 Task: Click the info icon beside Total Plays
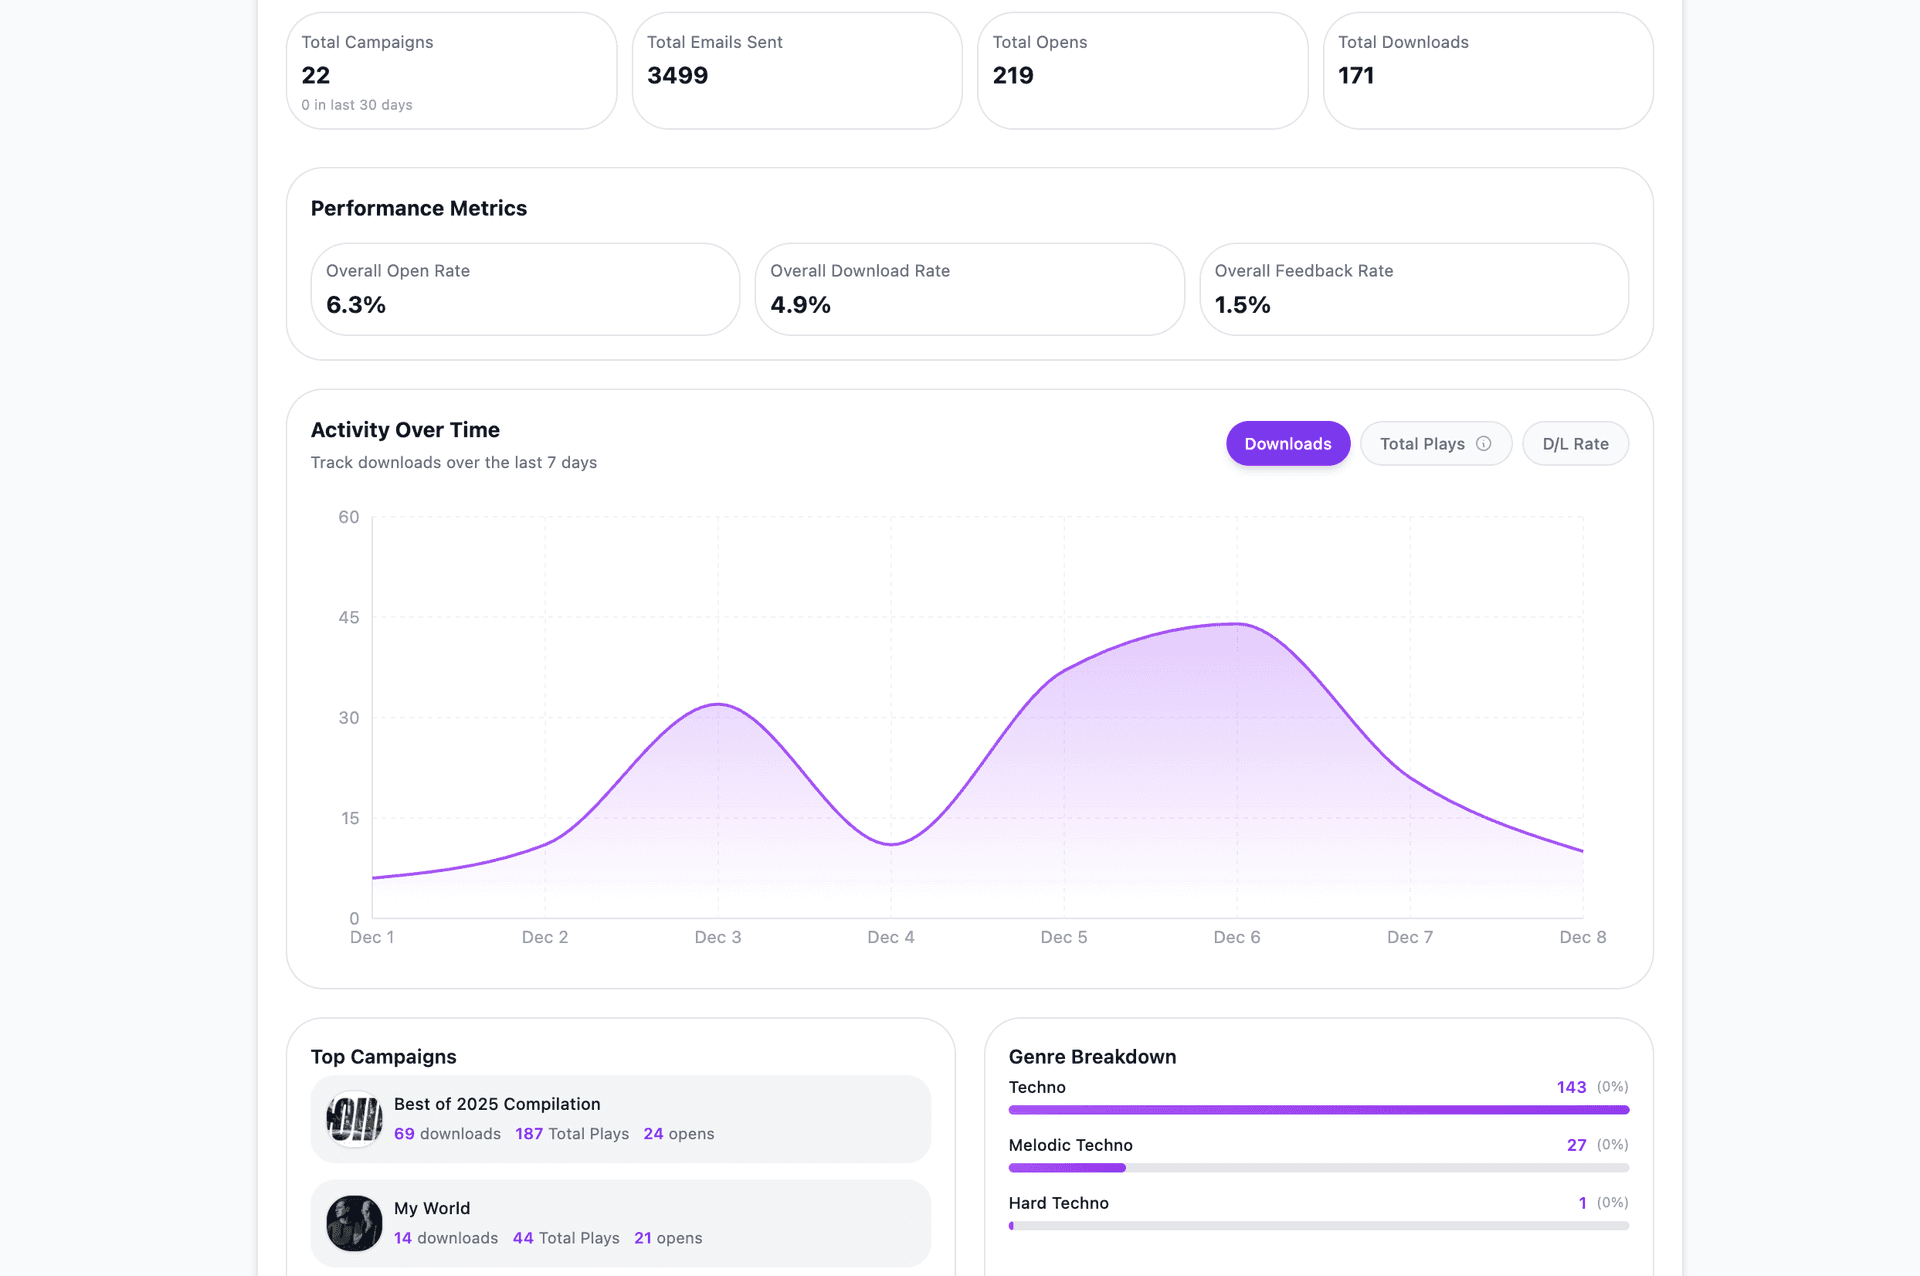pyautogui.click(x=1483, y=443)
